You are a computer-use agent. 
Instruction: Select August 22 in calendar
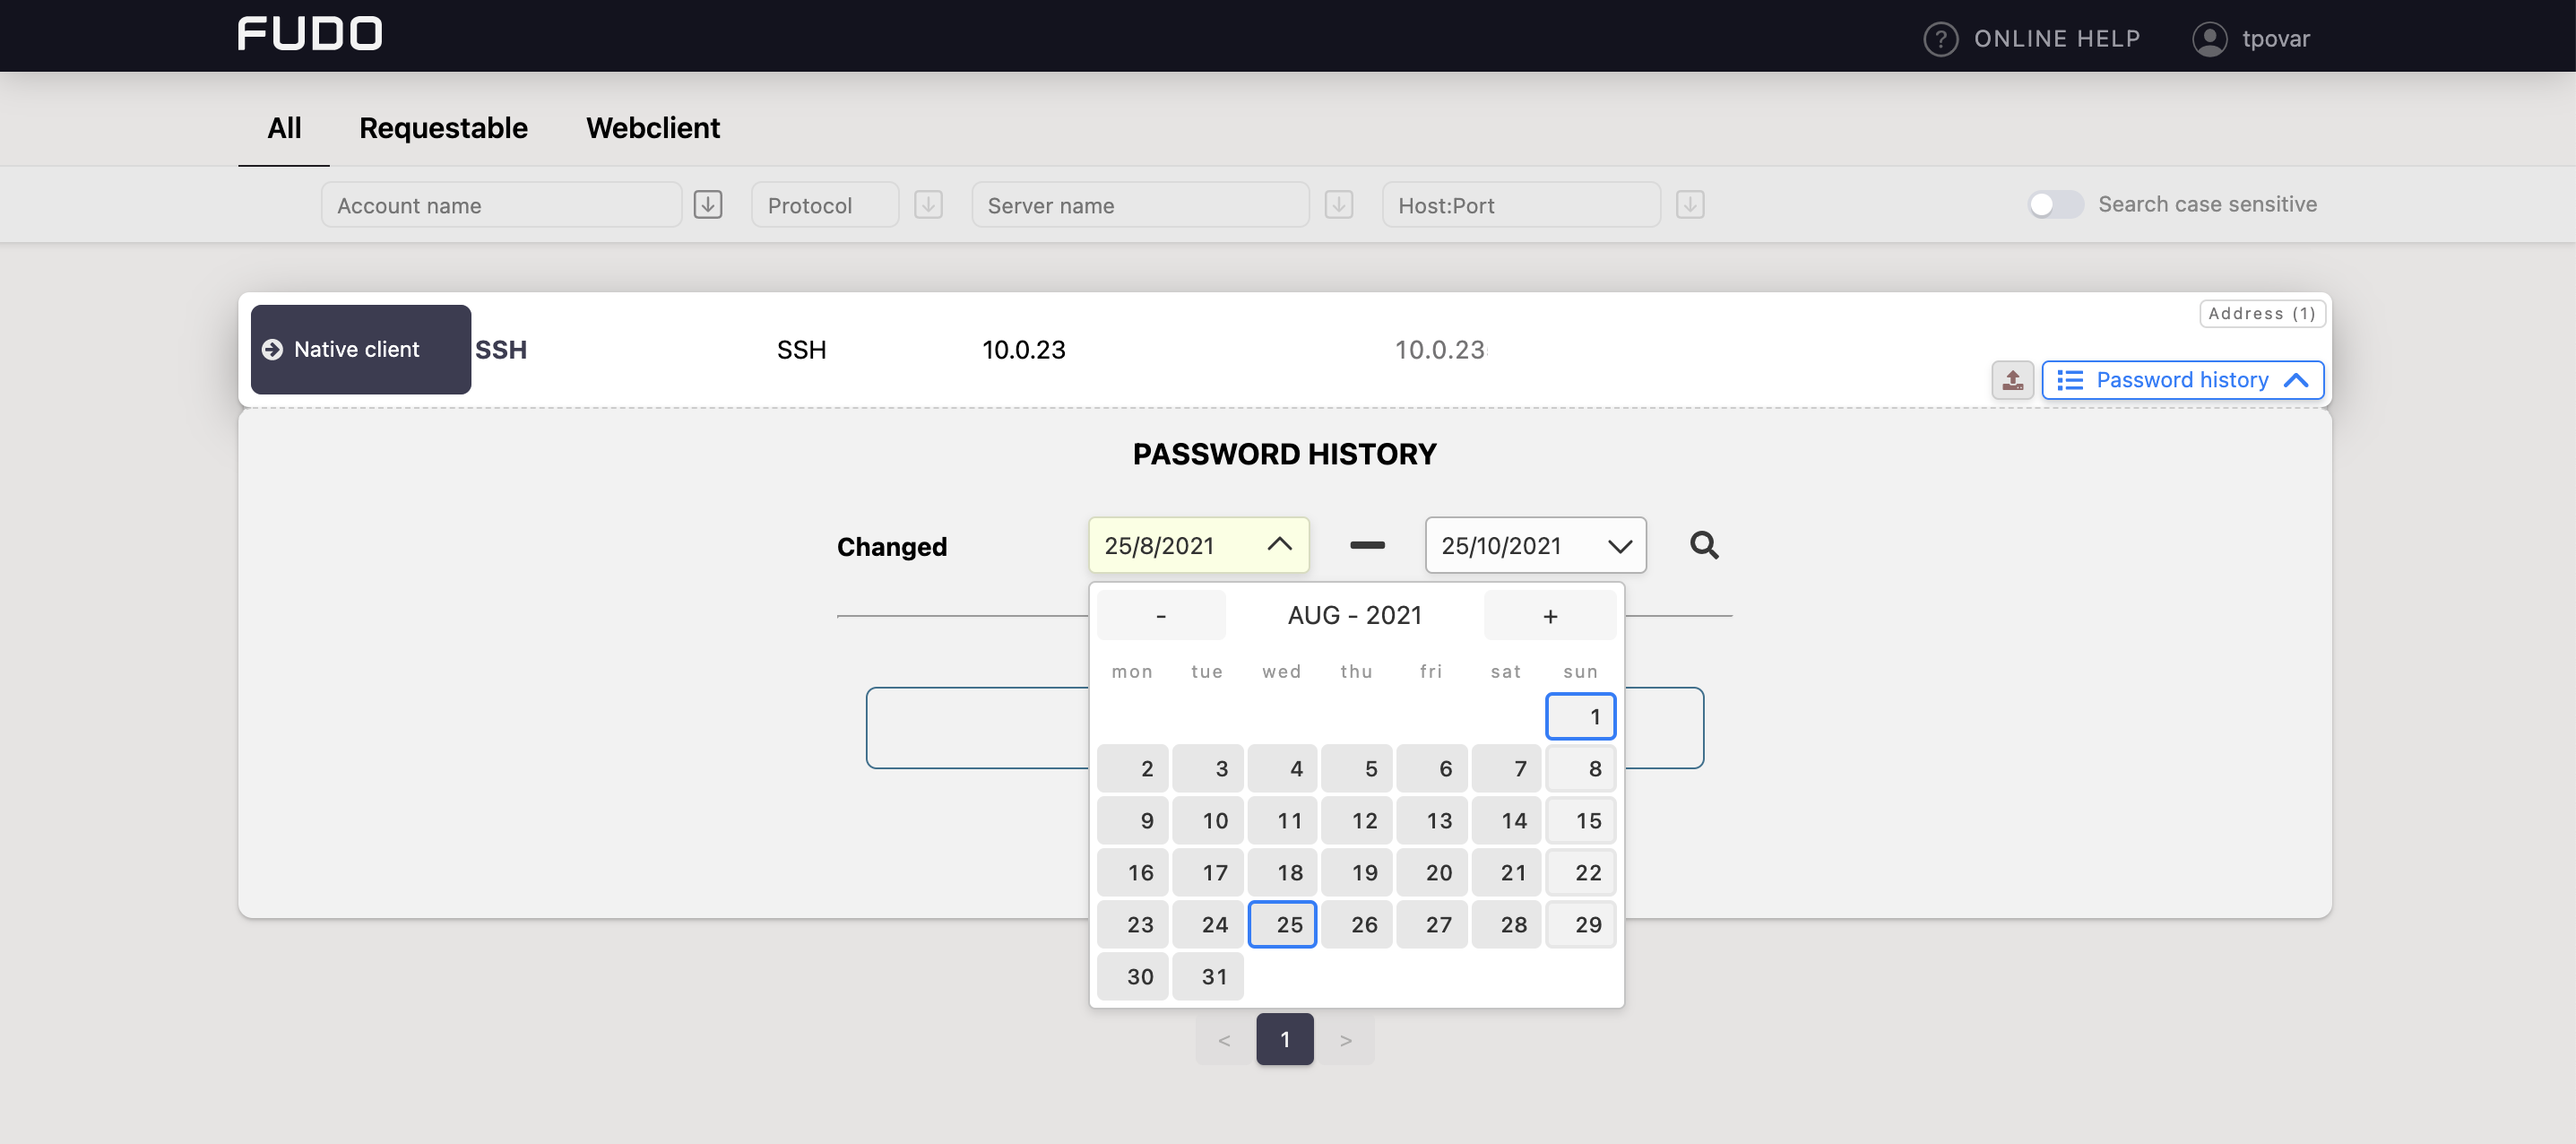1581,872
